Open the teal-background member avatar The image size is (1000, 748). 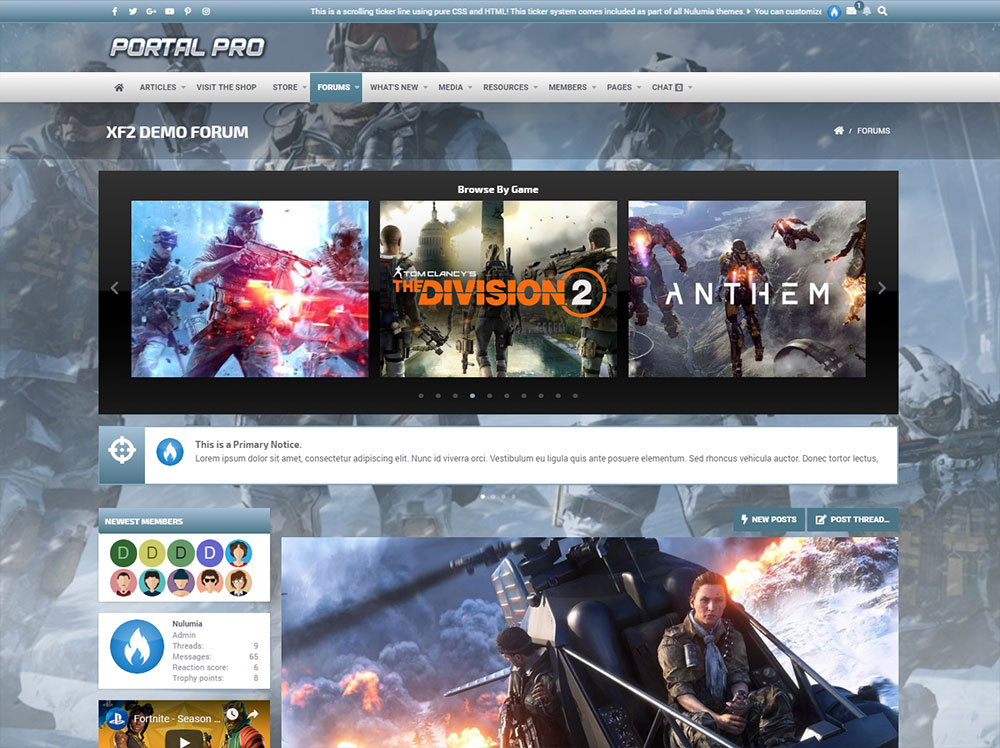152,582
